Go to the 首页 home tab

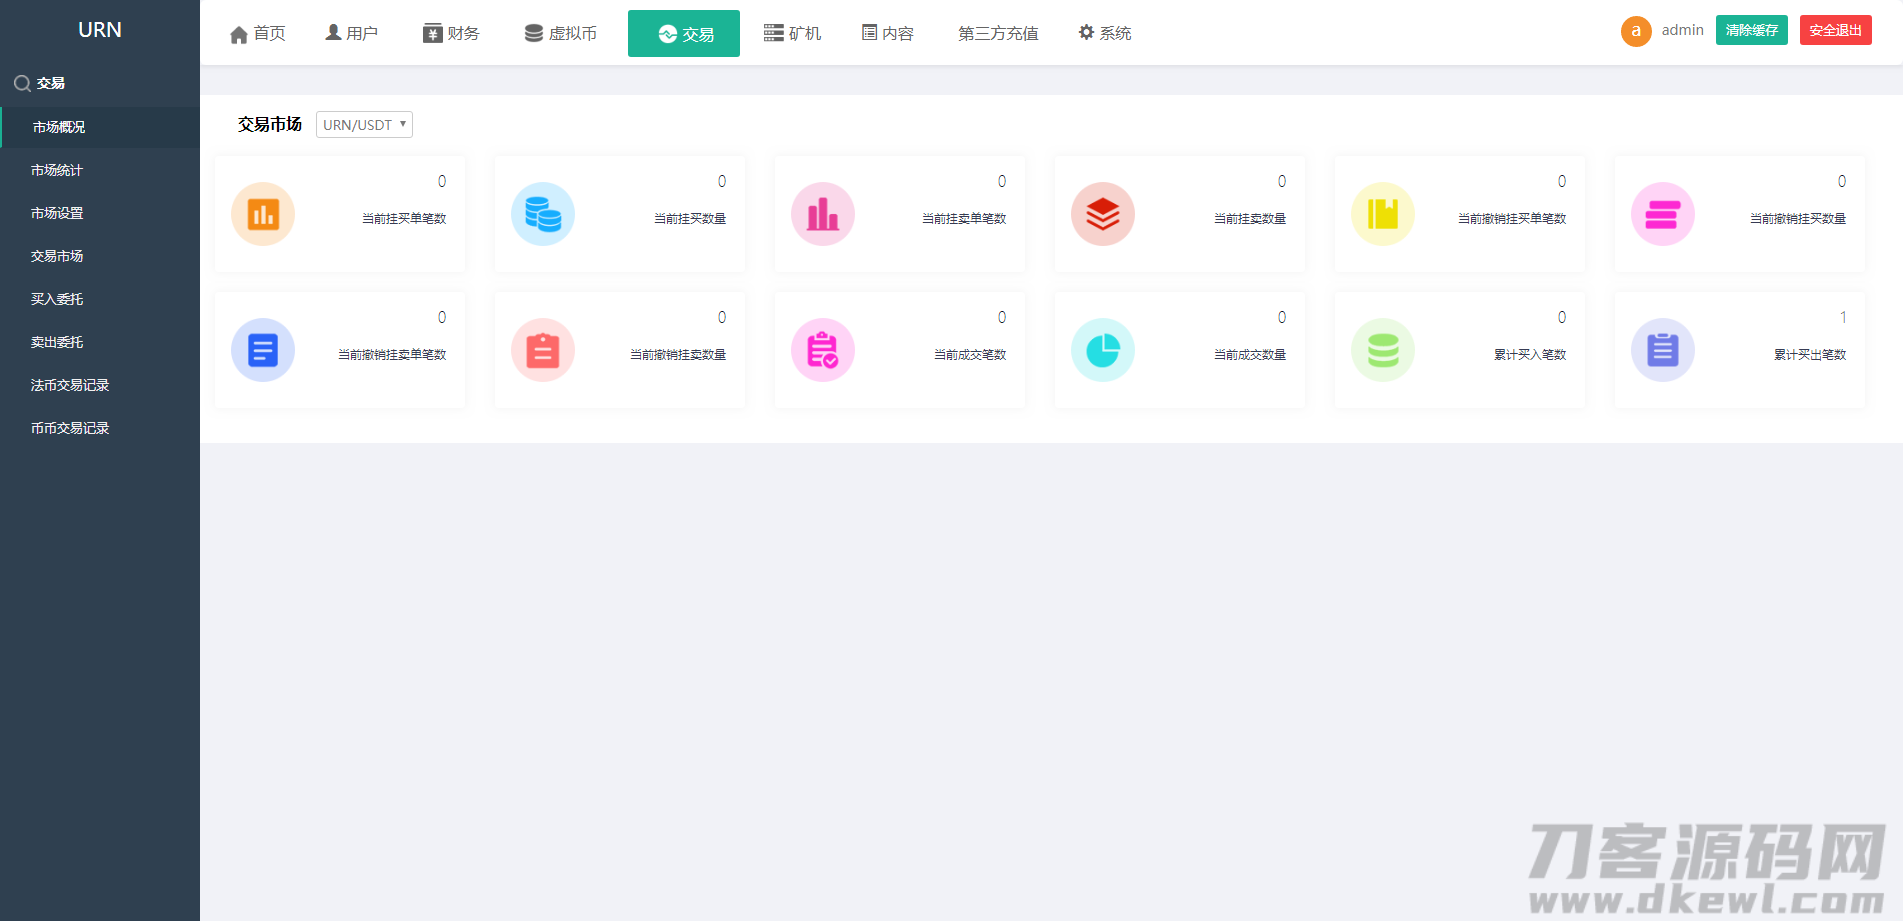[x=258, y=34]
